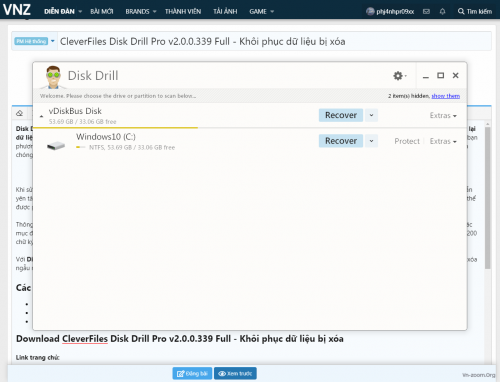This screenshot has width=500, height=382.
Task: Click the Xem trước preview button
Action: (x=235, y=374)
